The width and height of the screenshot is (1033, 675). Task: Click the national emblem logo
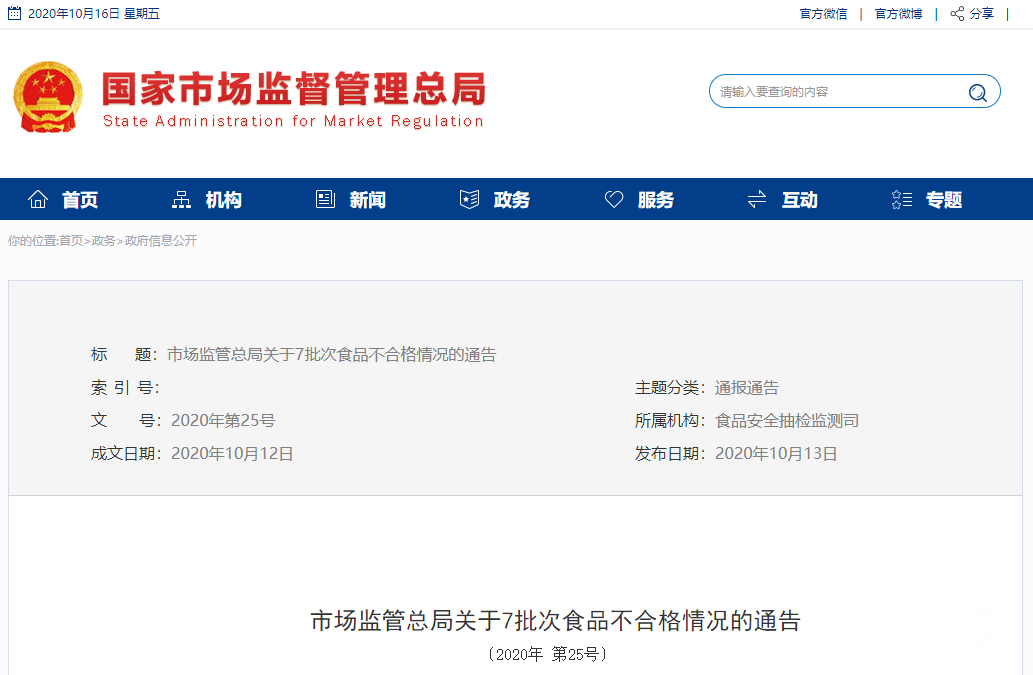click(48, 97)
